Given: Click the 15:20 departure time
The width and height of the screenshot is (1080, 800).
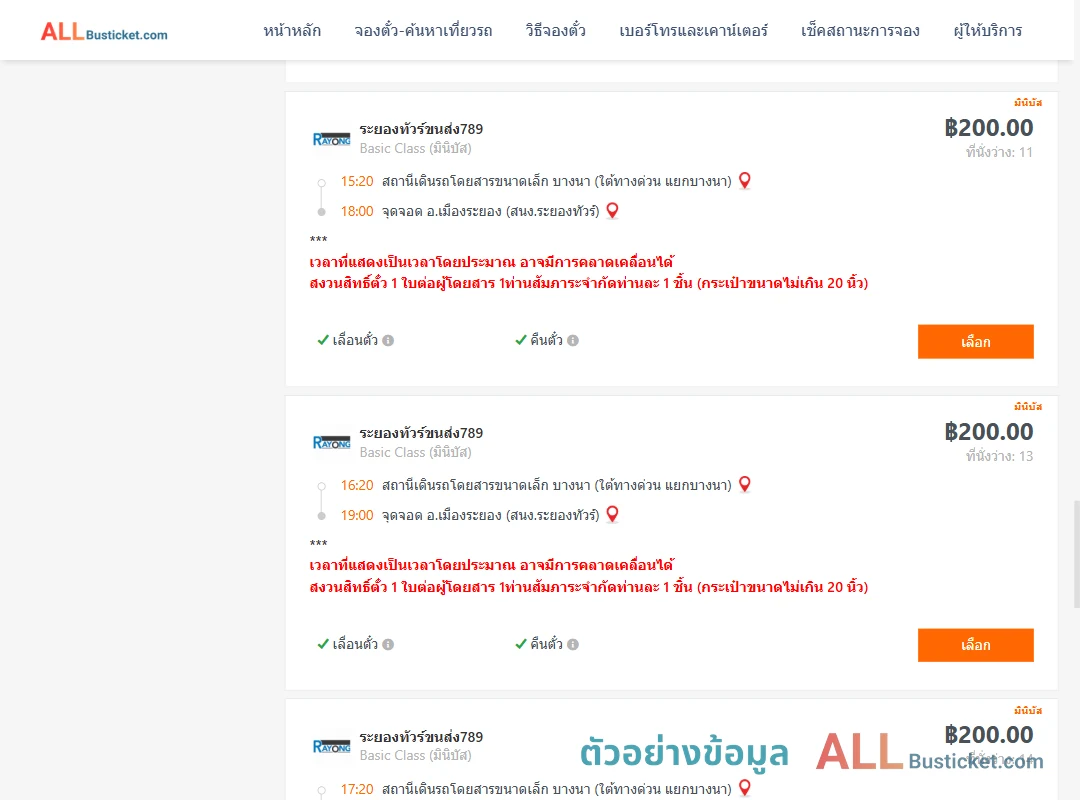Looking at the screenshot, I should coord(357,181).
